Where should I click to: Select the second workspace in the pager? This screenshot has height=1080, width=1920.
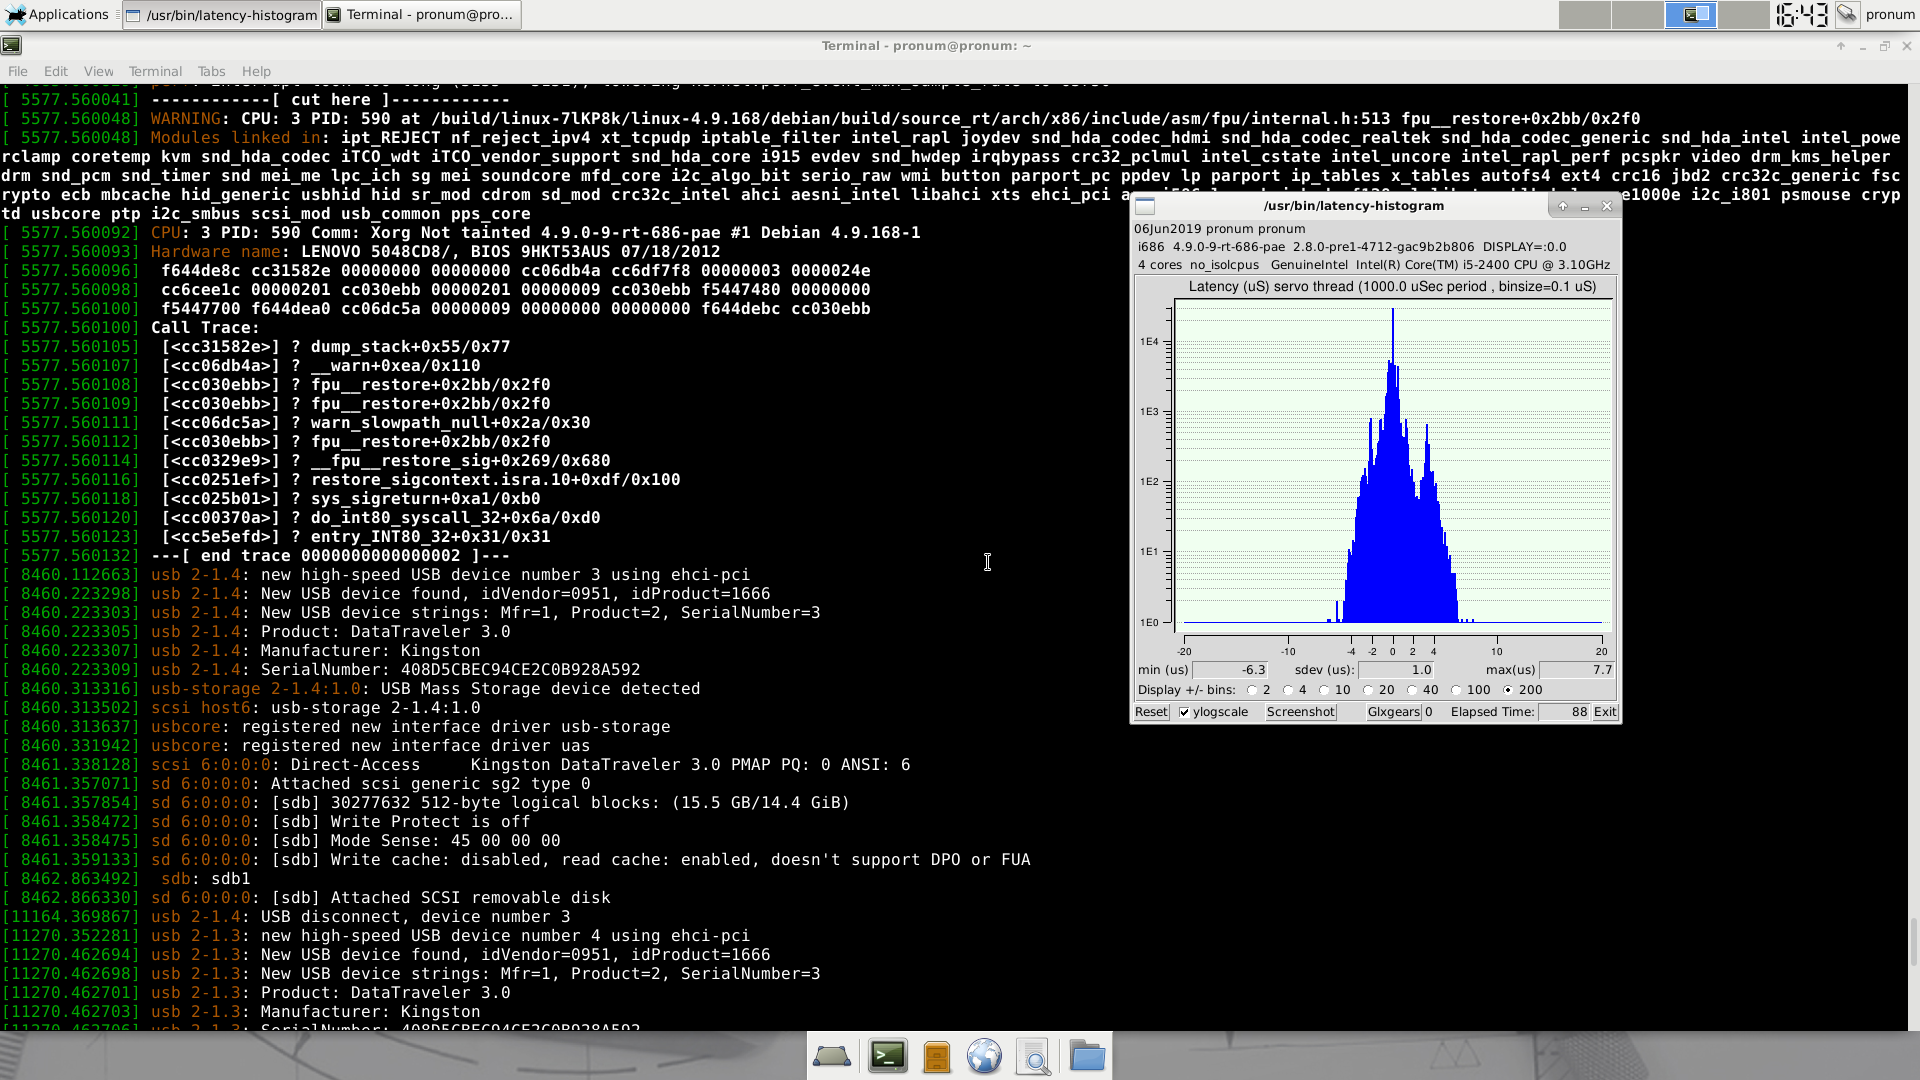pyautogui.click(x=1637, y=15)
